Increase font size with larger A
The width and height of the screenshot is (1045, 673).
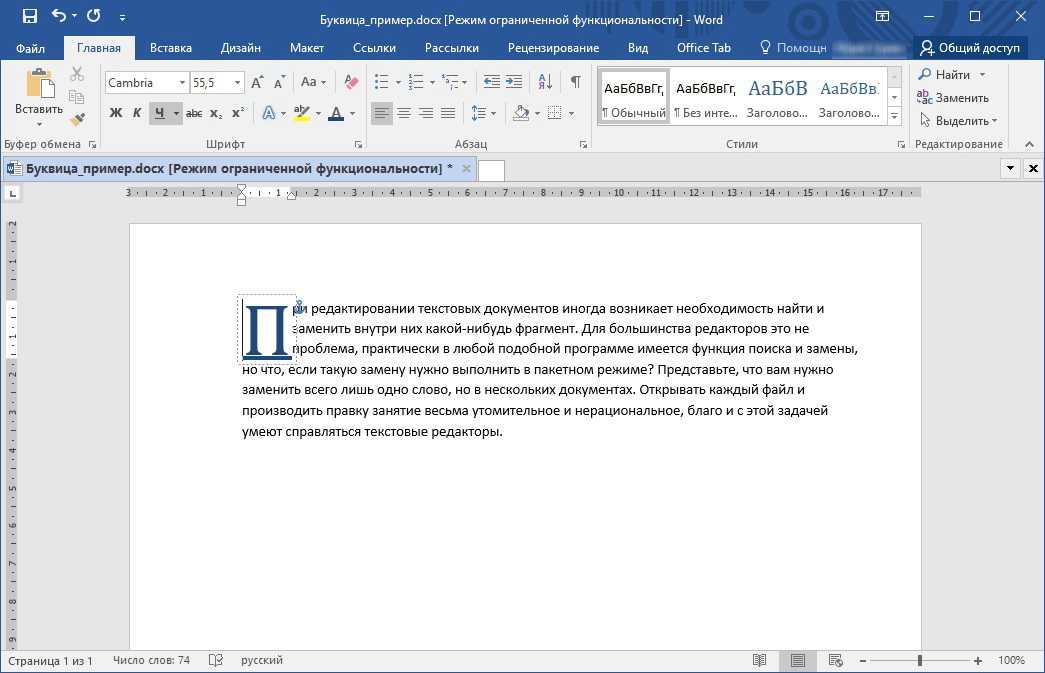click(x=257, y=83)
